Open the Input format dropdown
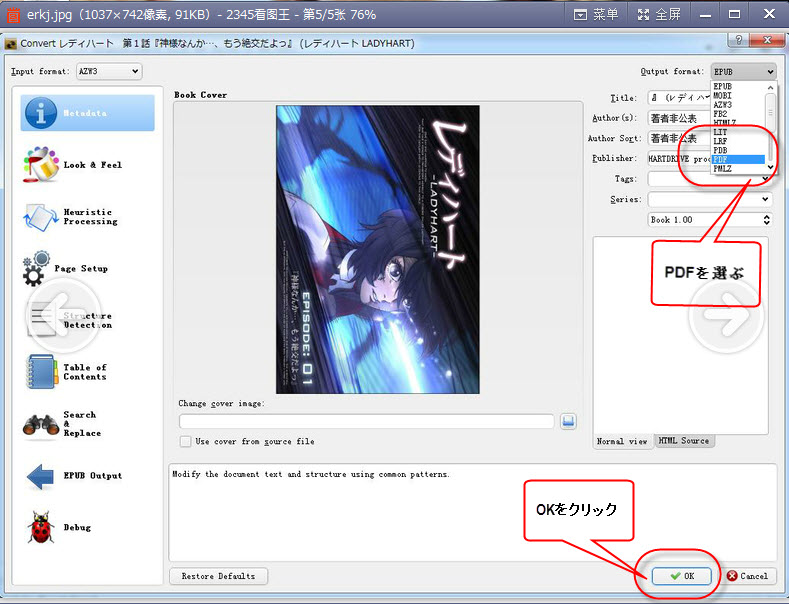Viewport: 789px width, 604px height. [109, 71]
